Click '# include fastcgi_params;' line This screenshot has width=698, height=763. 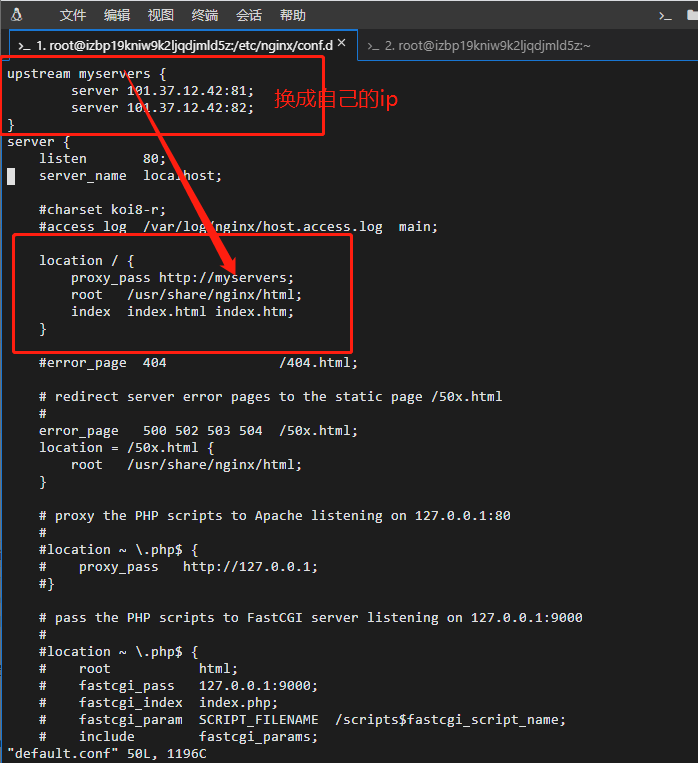178,737
